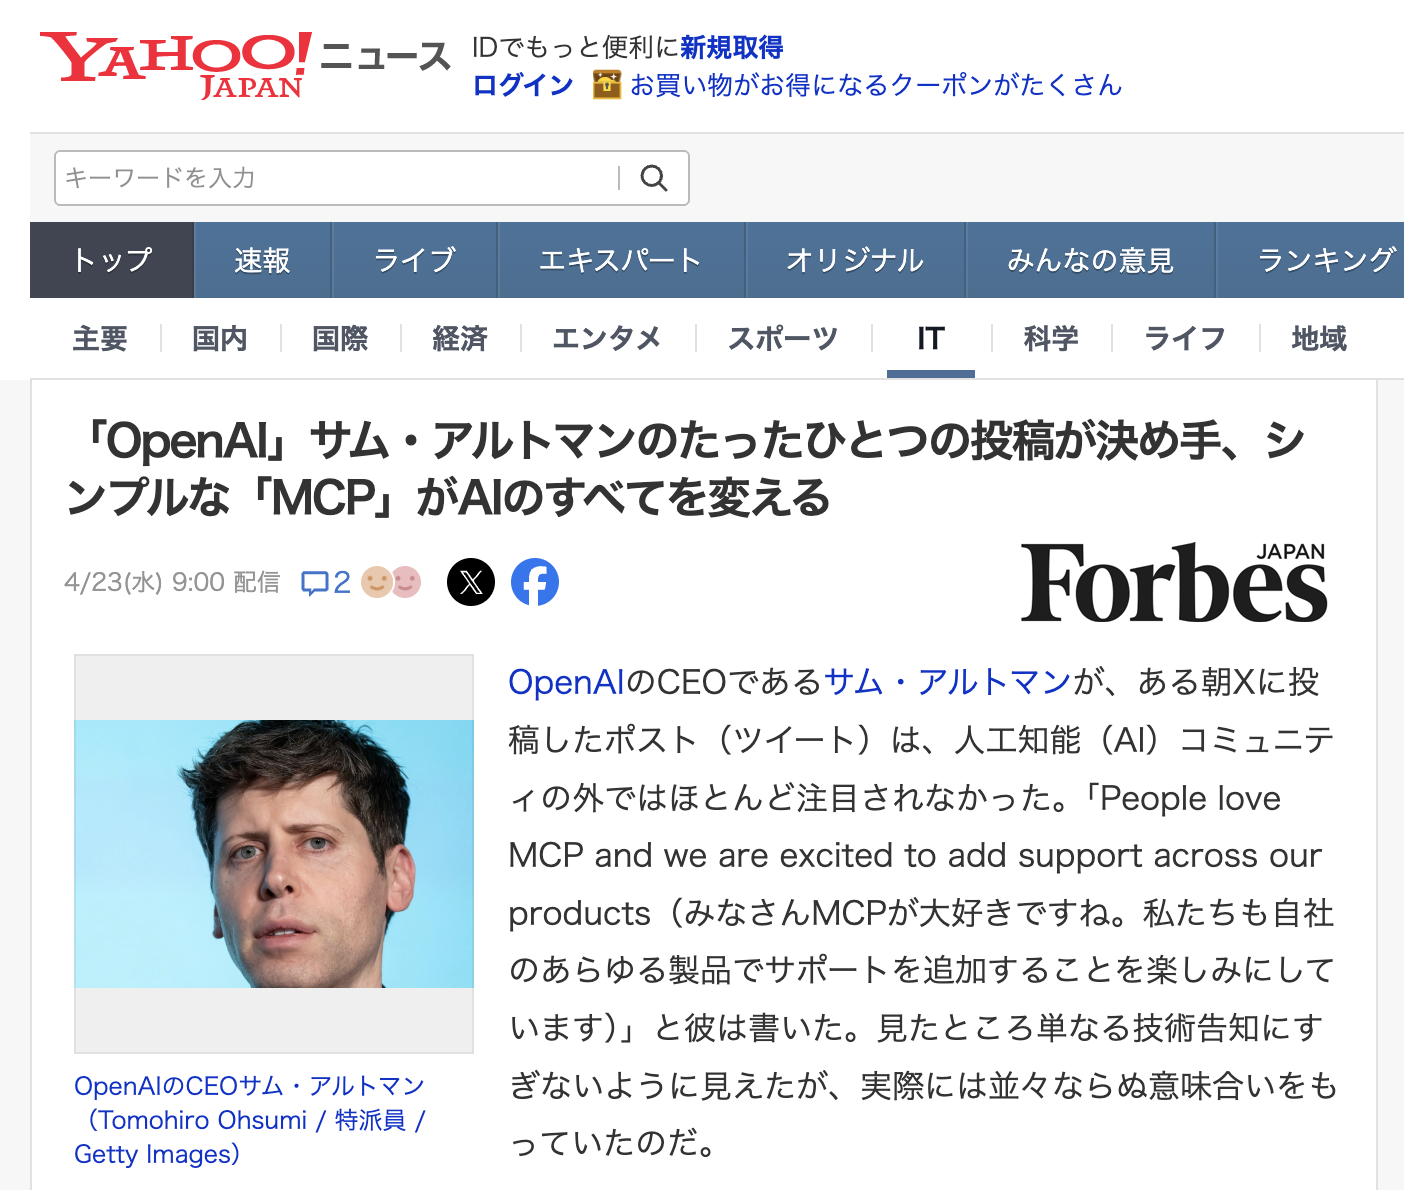1404x1190 pixels.
Task: Share article on Facebook
Action: pos(535,582)
